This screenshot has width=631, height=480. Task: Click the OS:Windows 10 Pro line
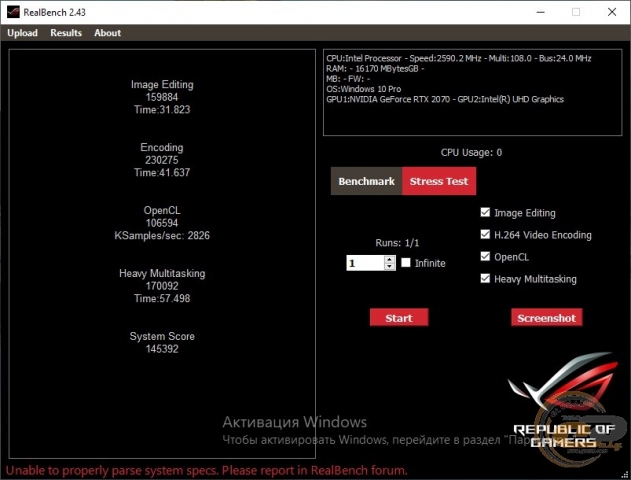click(364, 89)
